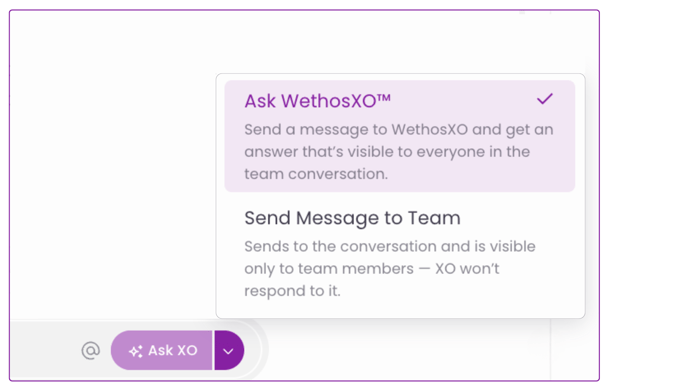Select the Ask WethosXO™ option
The height and width of the screenshot is (387, 688).
400,136
